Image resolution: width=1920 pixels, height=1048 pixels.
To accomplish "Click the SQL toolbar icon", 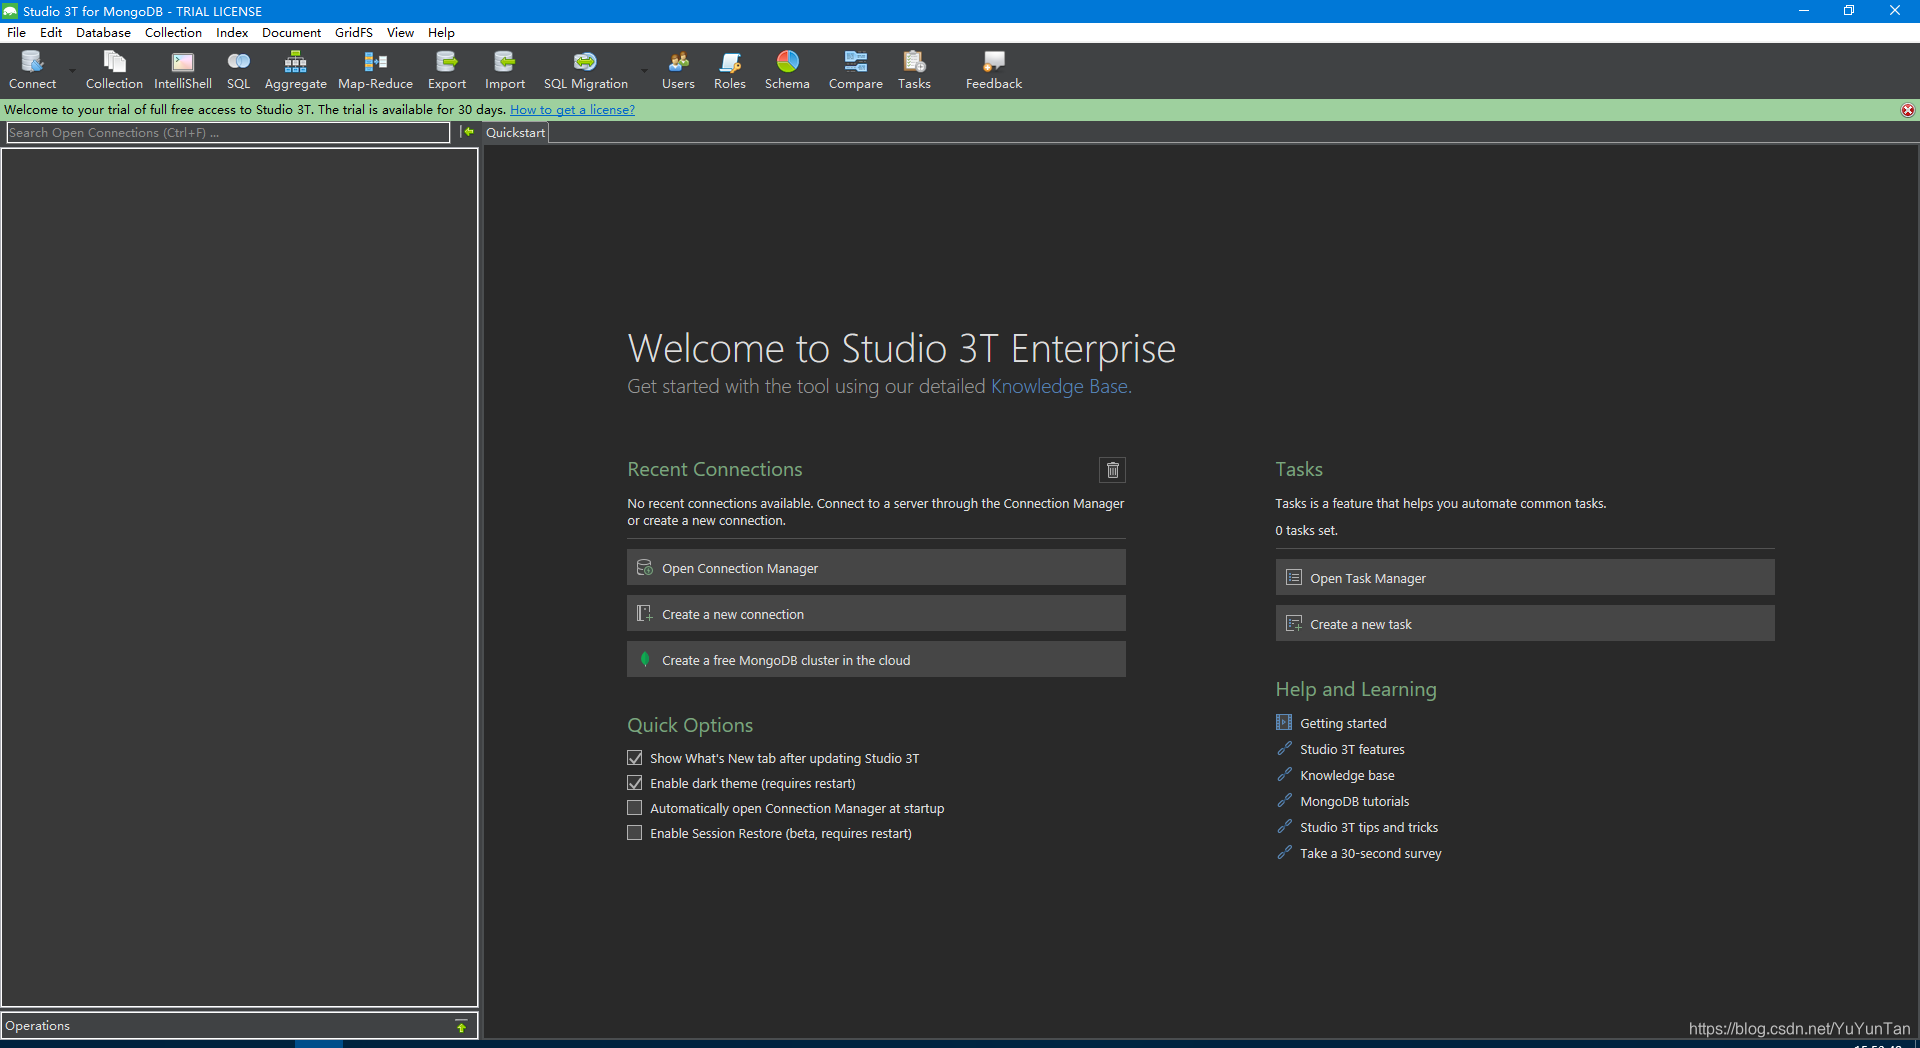I will [238, 70].
